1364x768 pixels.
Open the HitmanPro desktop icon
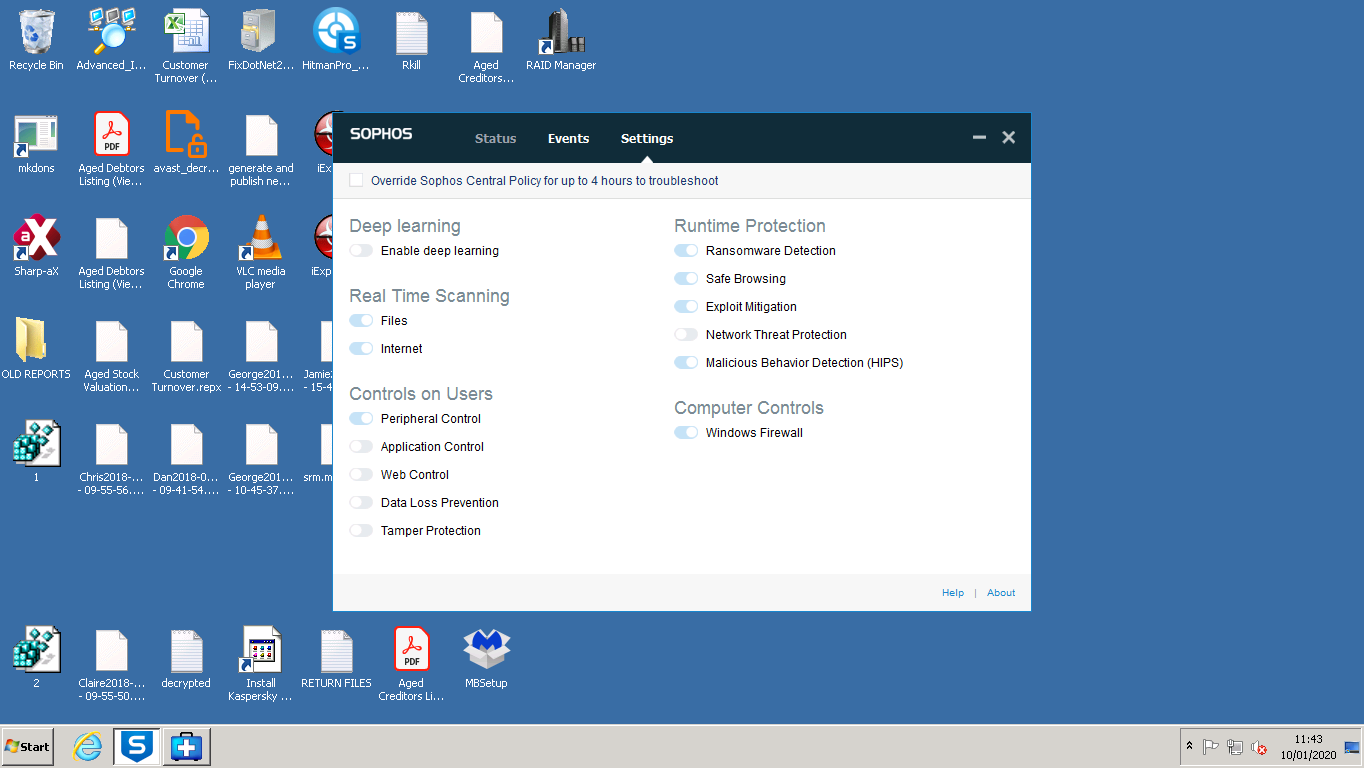tap(336, 33)
